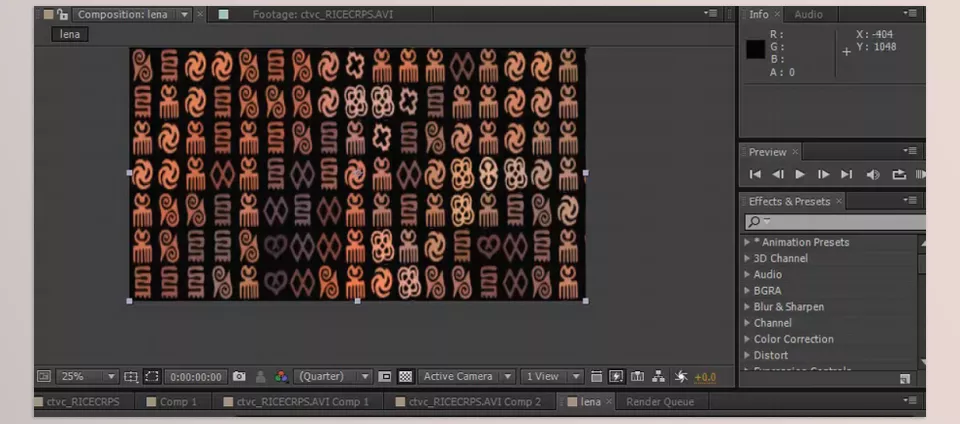Expand the Distort effects category

(x=747, y=355)
